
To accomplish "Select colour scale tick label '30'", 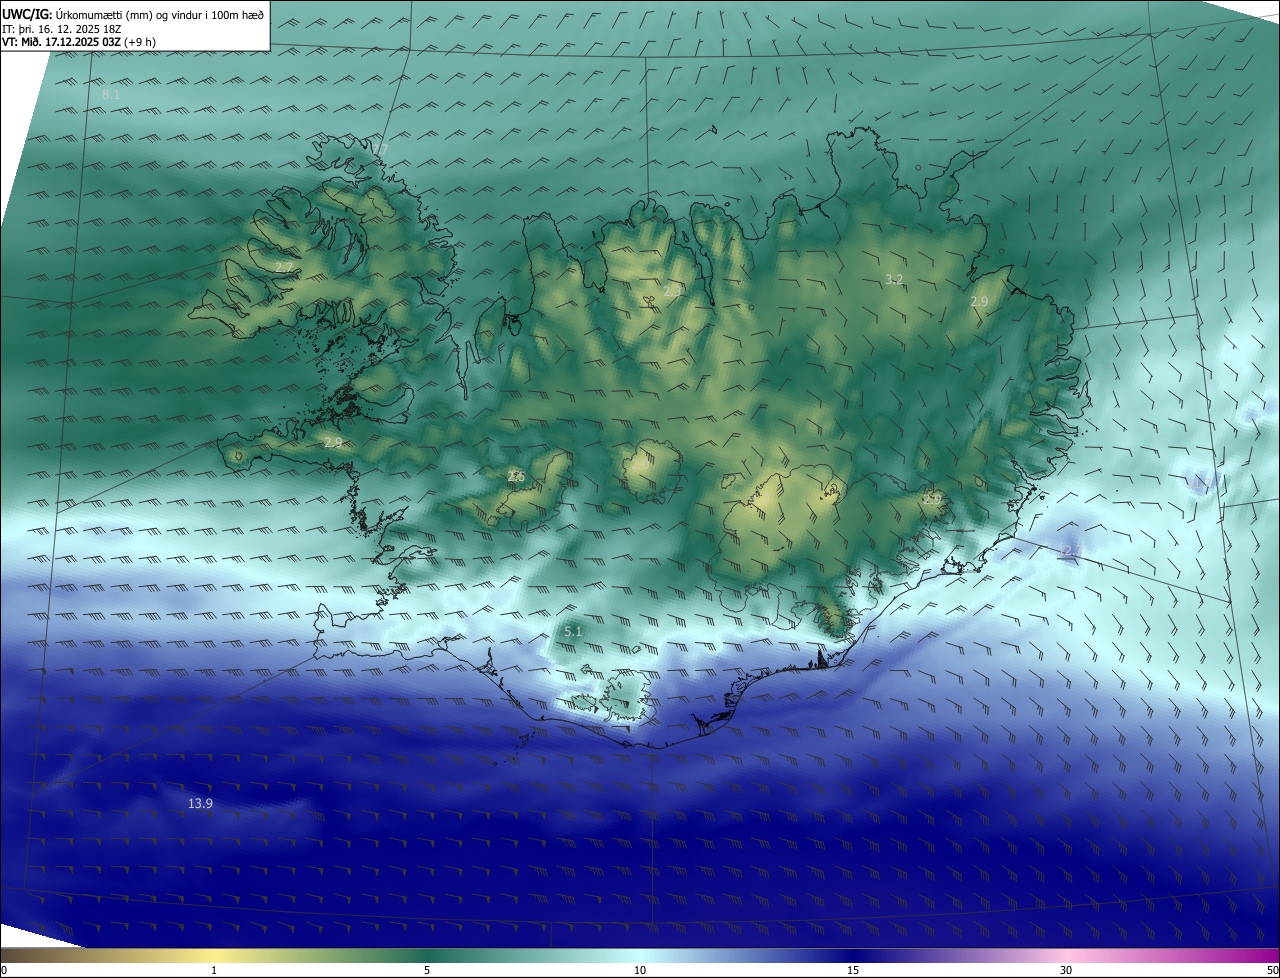I will tap(1066, 970).
